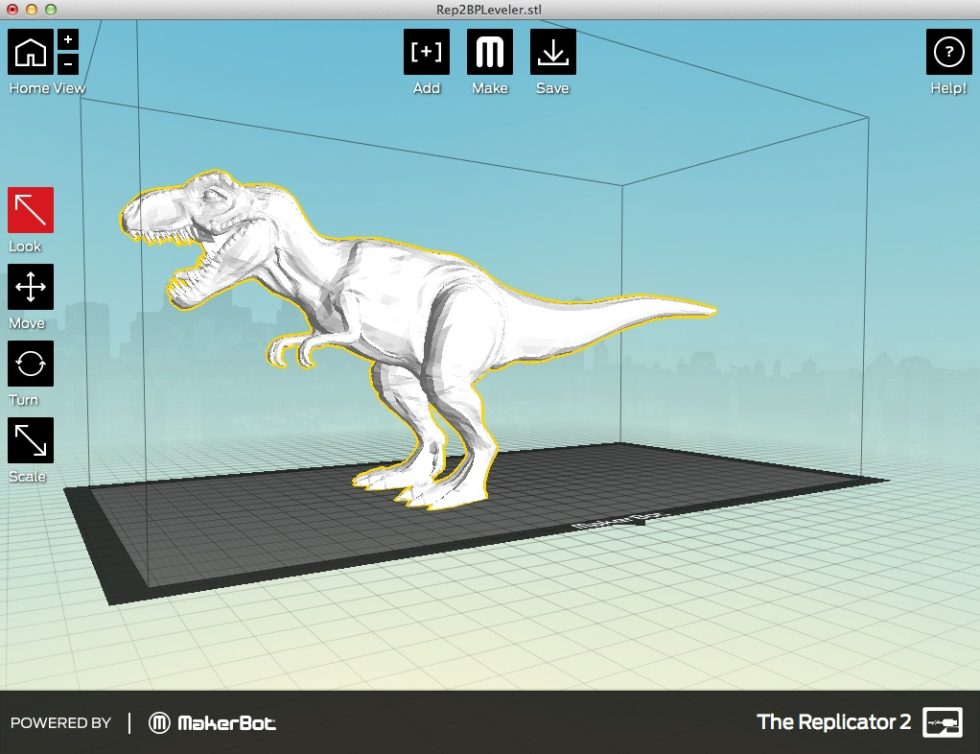Click the Home View house icon

coord(31,52)
